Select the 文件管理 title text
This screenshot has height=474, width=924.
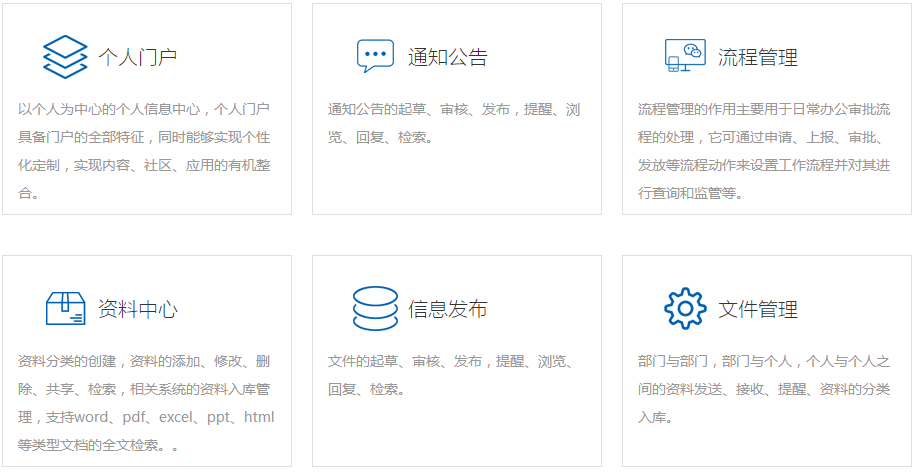pos(758,309)
